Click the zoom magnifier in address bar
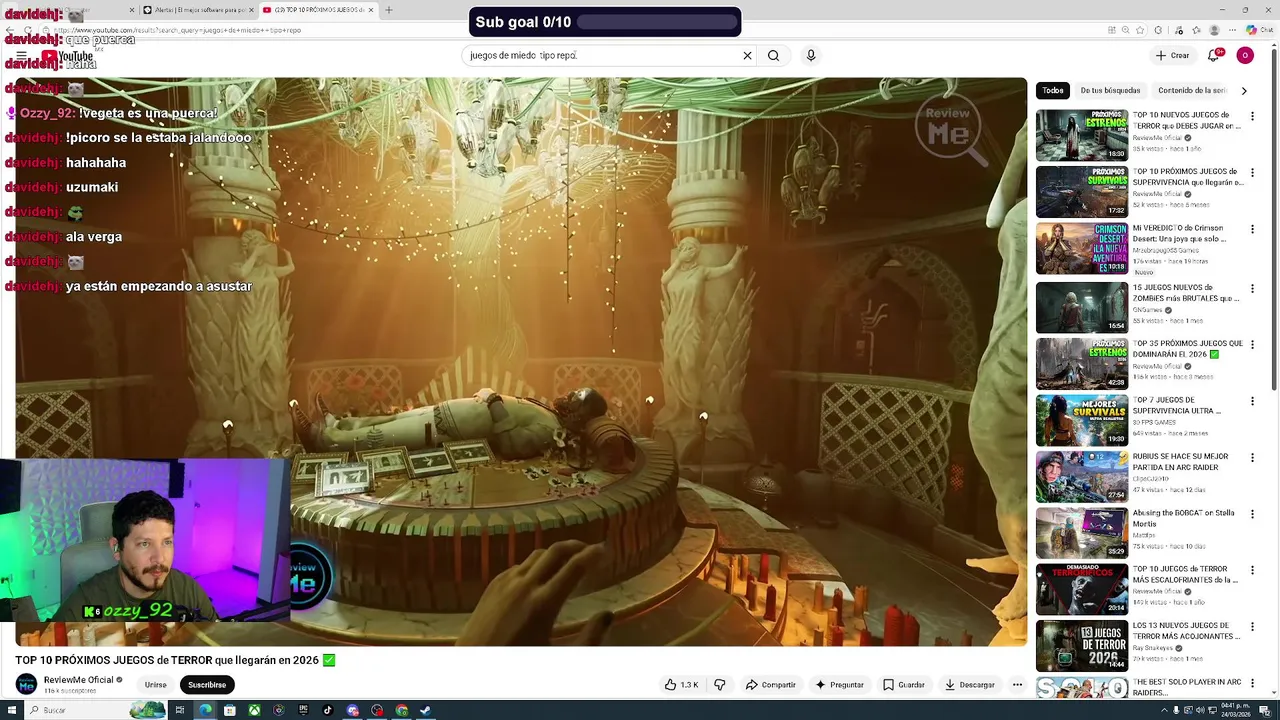 click(1125, 30)
